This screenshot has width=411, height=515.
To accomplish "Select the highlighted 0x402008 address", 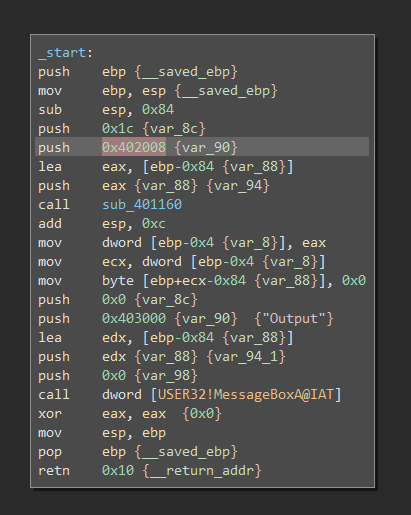I will [x=134, y=147].
